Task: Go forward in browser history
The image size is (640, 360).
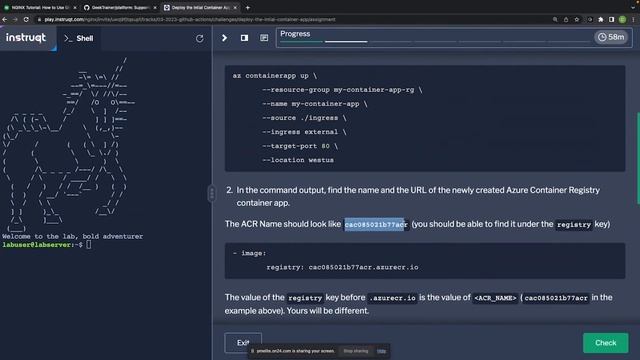Action: pos(15,19)
